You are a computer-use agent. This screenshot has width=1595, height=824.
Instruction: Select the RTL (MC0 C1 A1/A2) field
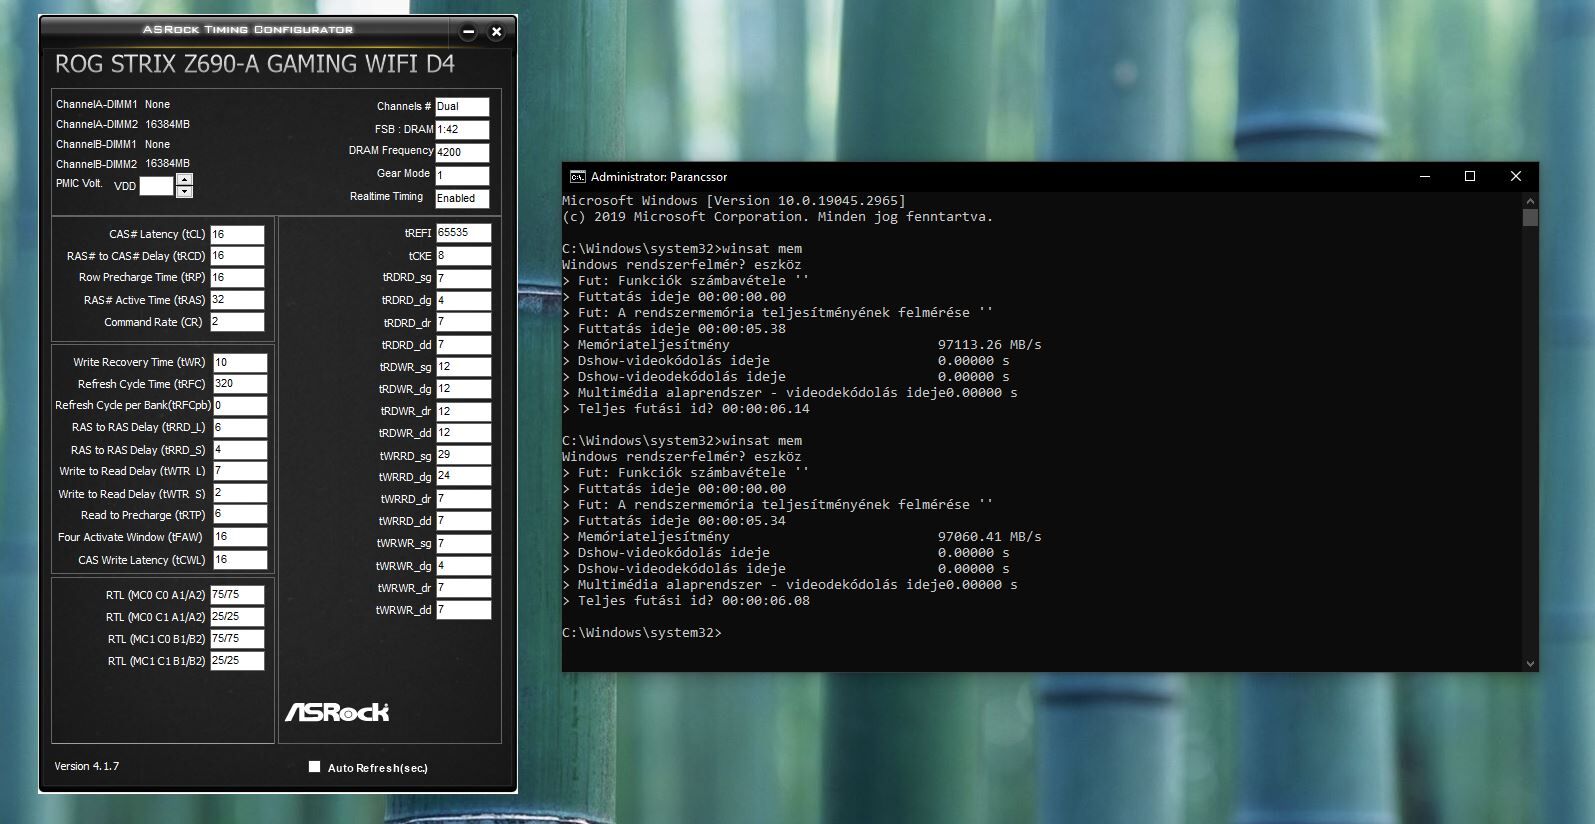237,617
